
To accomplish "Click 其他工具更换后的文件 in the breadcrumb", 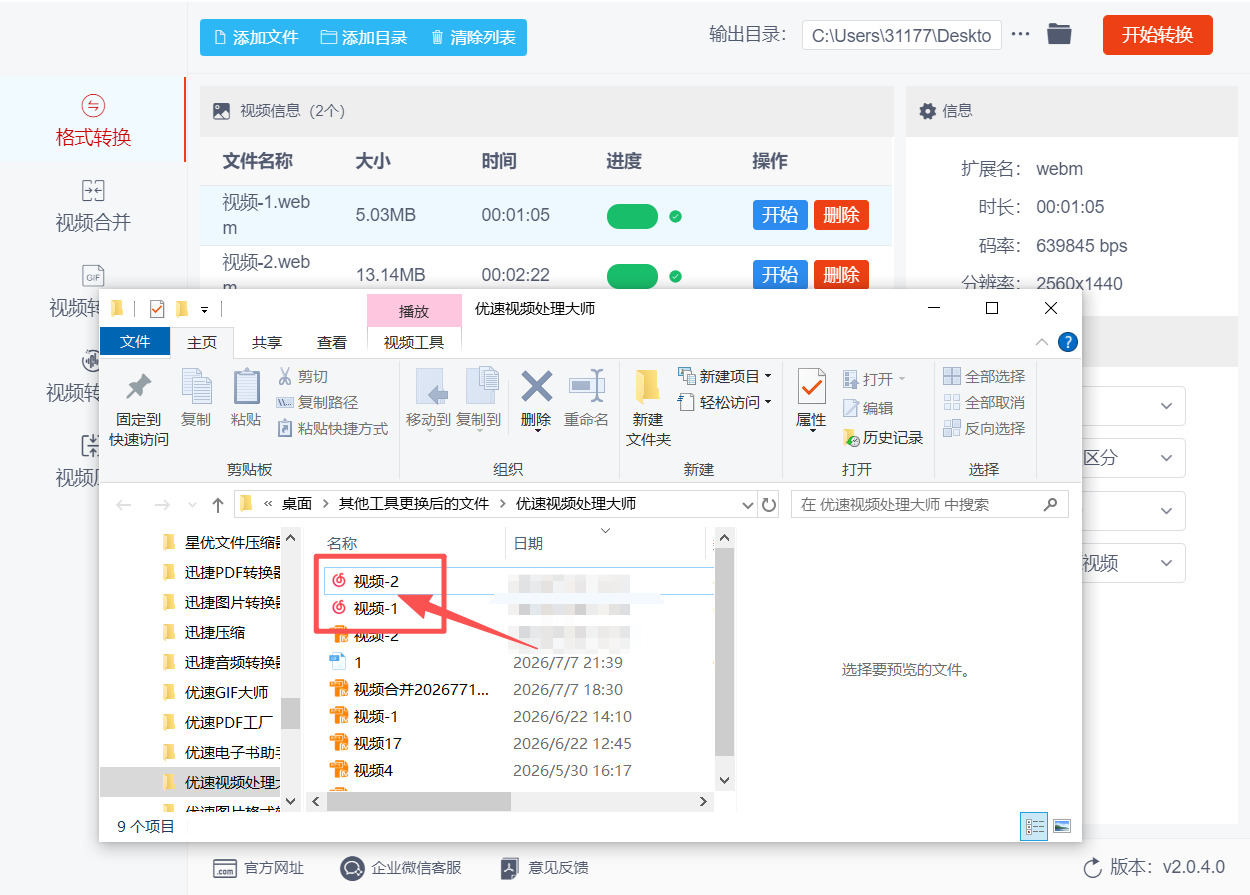I will point(414,505).
